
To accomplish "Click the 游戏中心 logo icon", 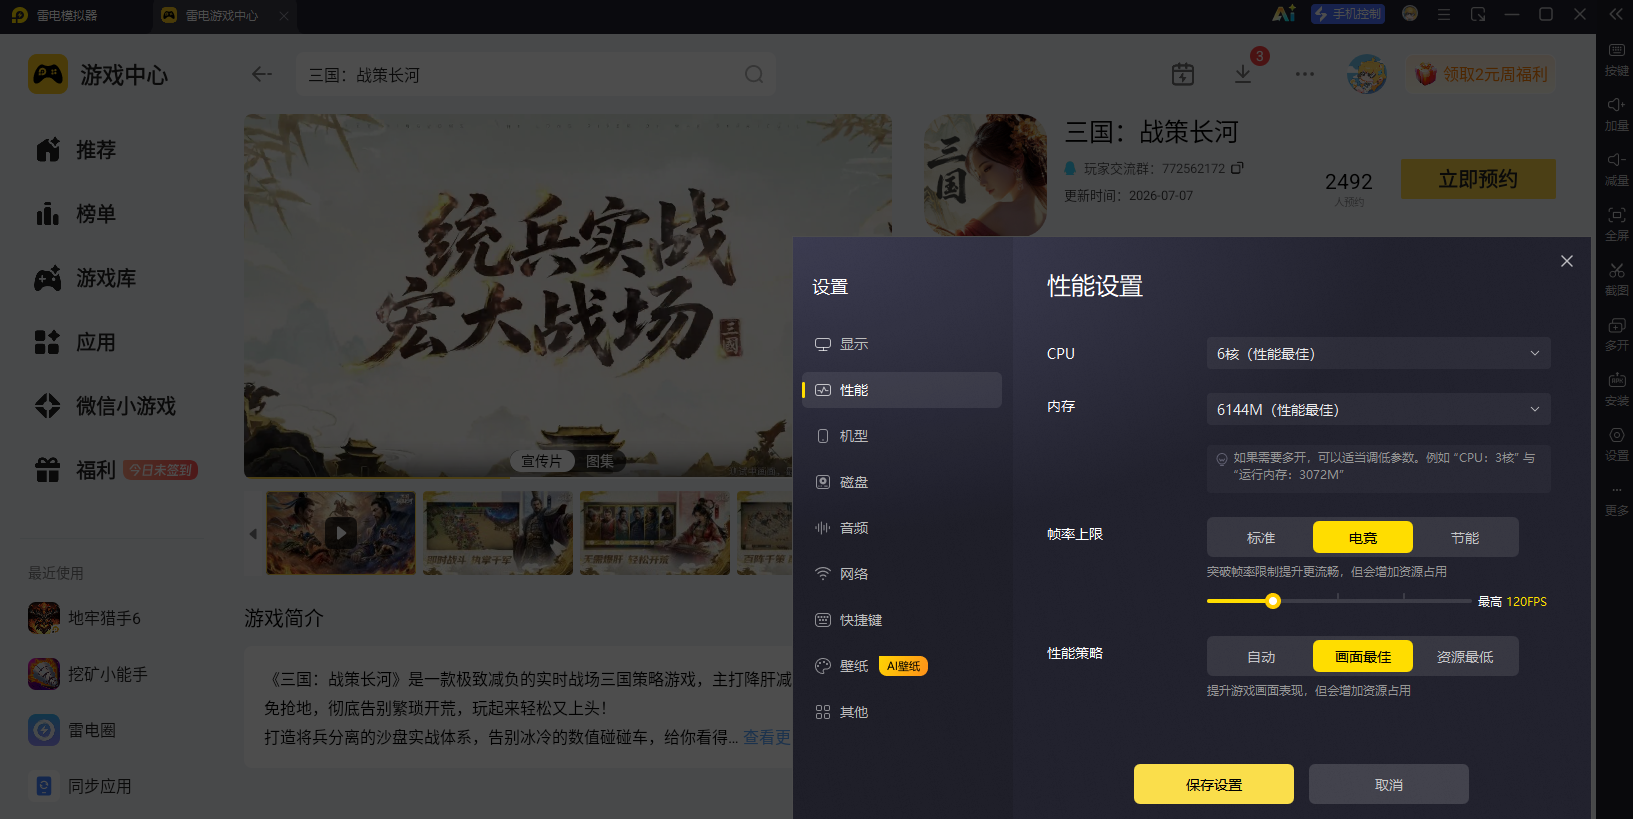I will coord(48,74).
